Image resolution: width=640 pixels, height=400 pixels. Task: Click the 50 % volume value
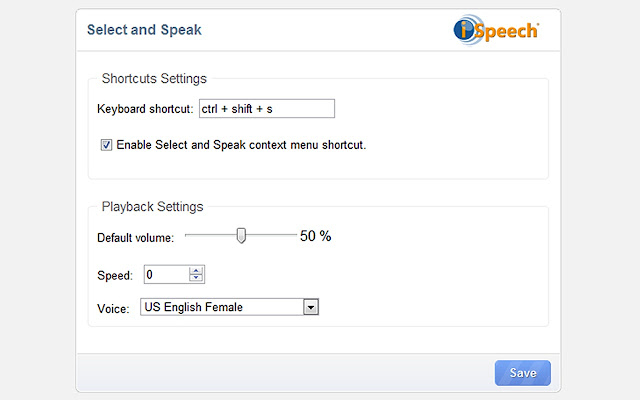pos(315,236)
